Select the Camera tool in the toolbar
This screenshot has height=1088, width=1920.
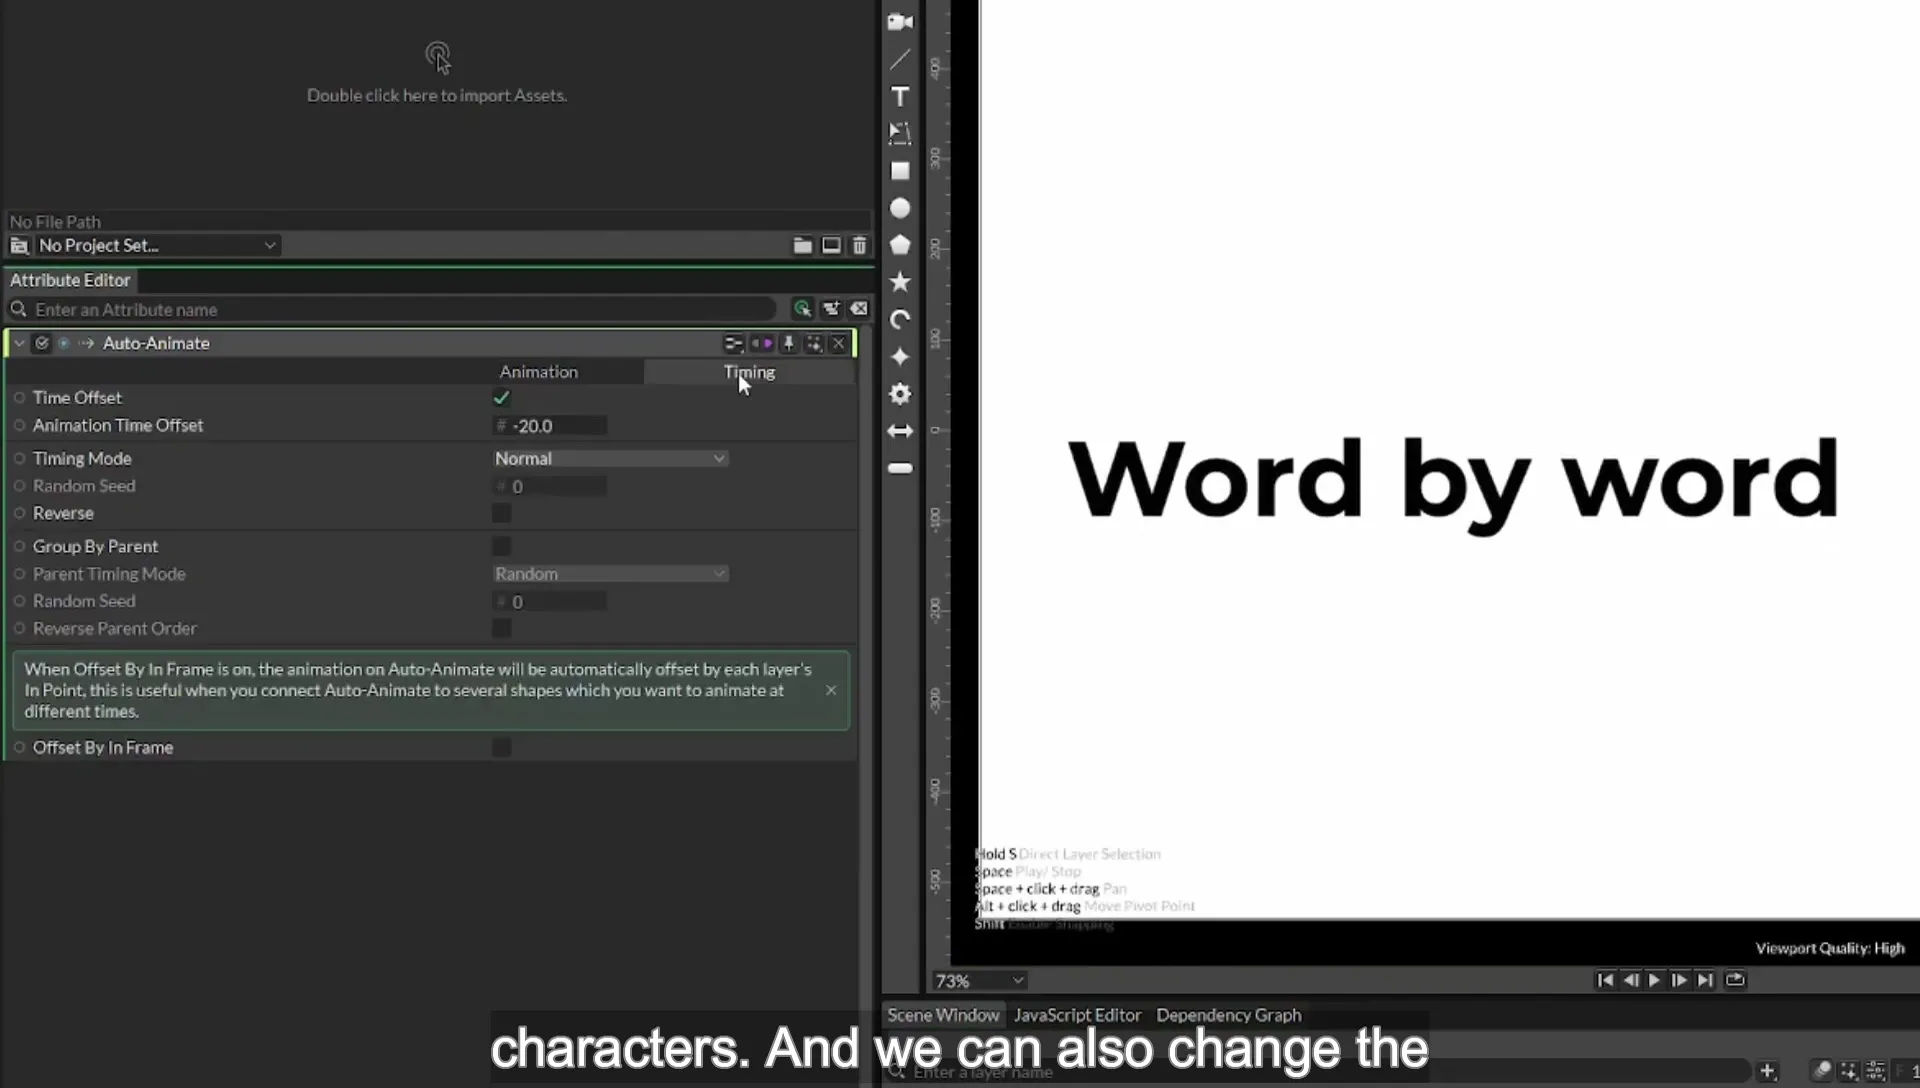pos(900,22)
